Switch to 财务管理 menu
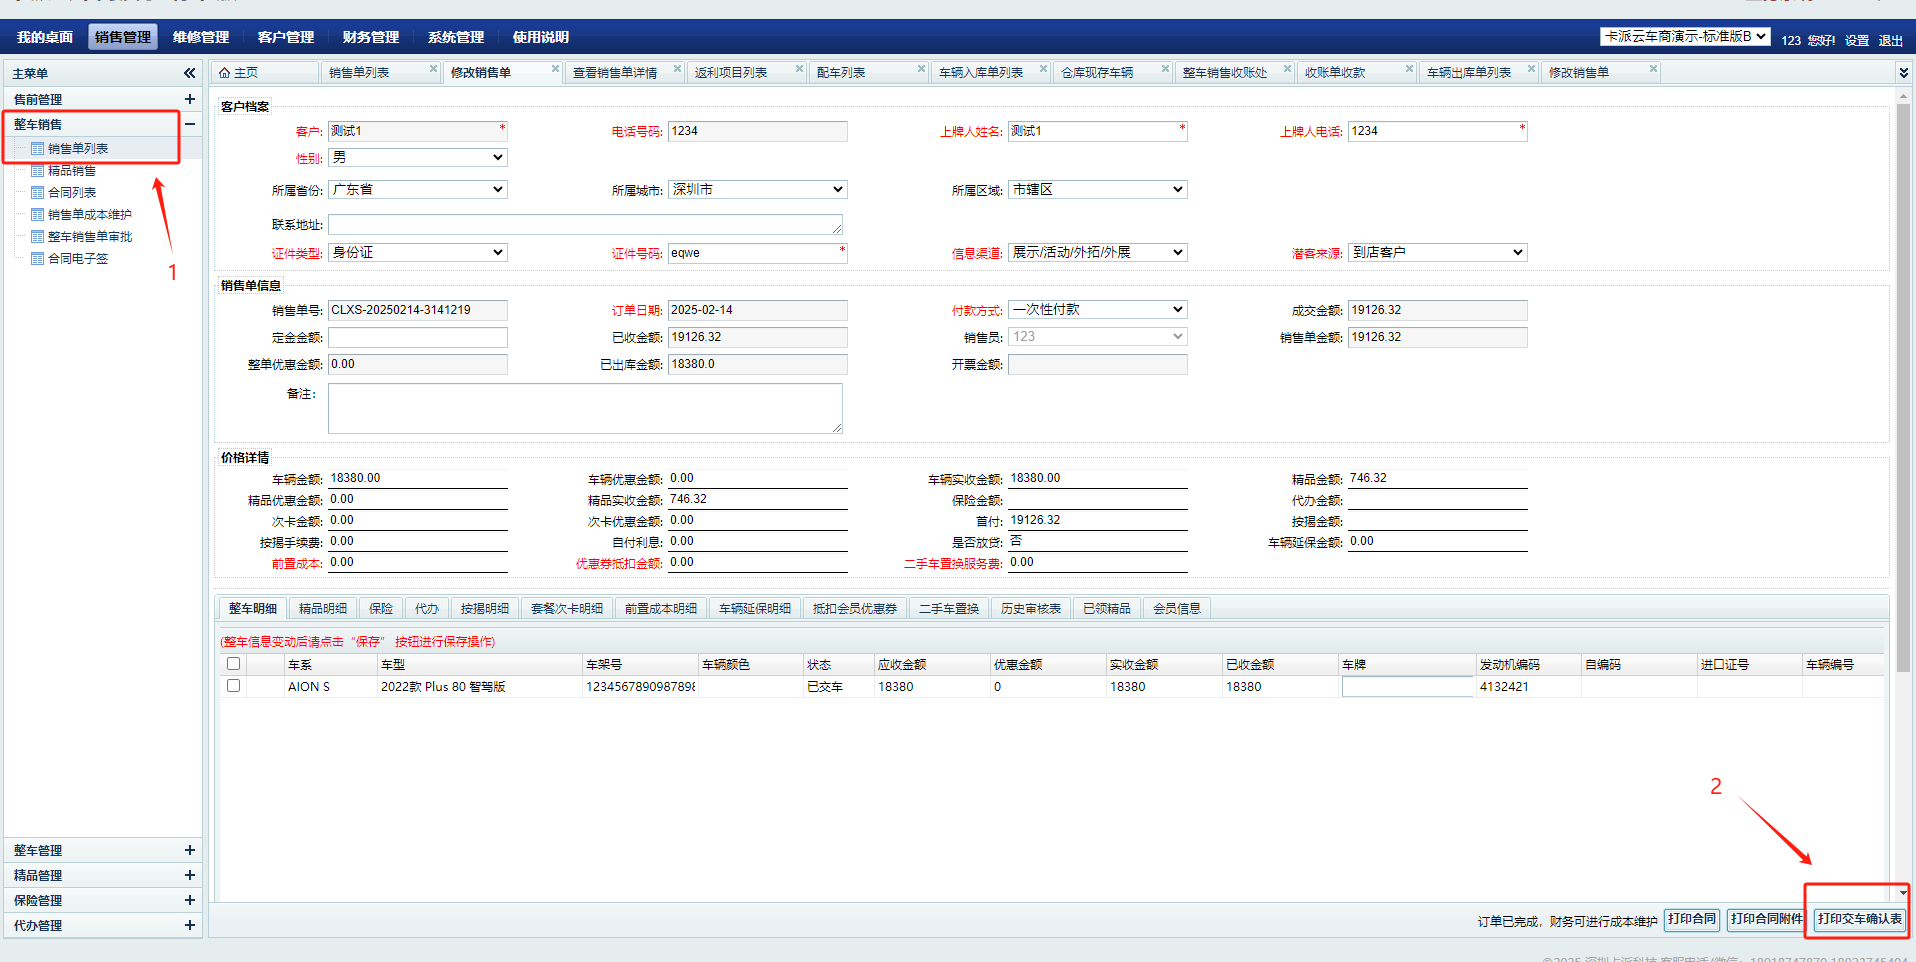 (370, 37)
